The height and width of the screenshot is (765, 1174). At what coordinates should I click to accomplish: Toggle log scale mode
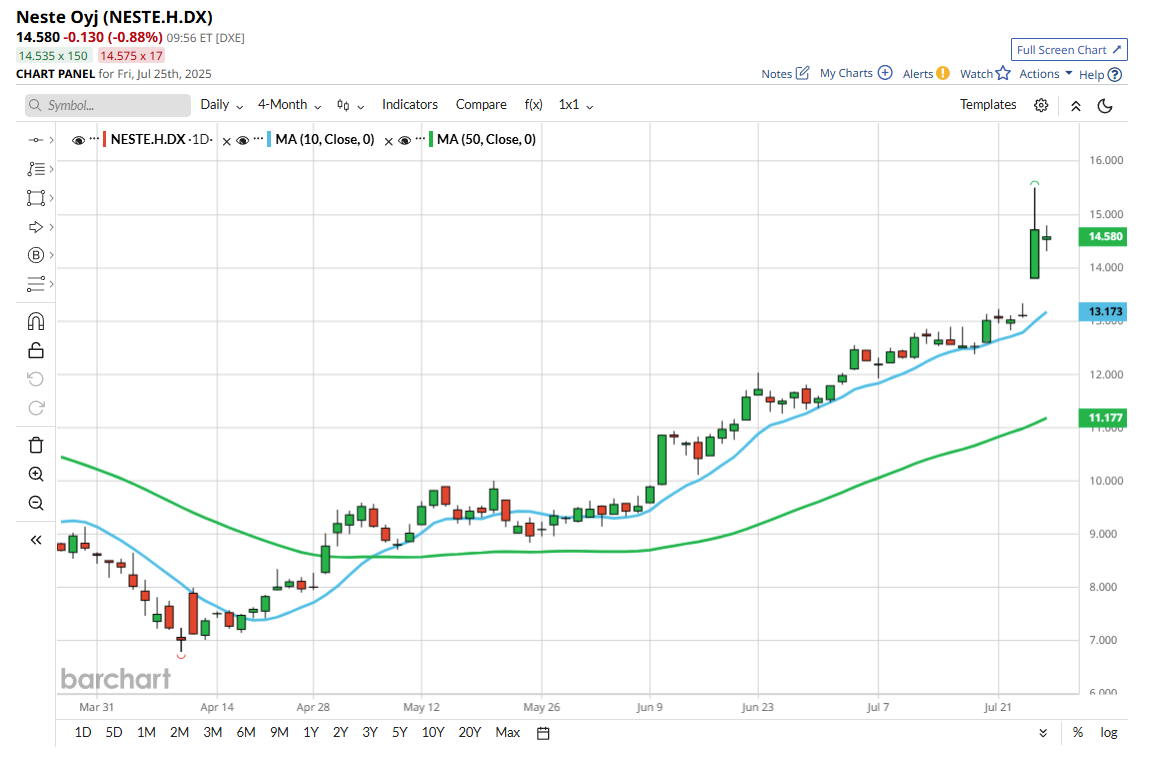[1108, 733]
